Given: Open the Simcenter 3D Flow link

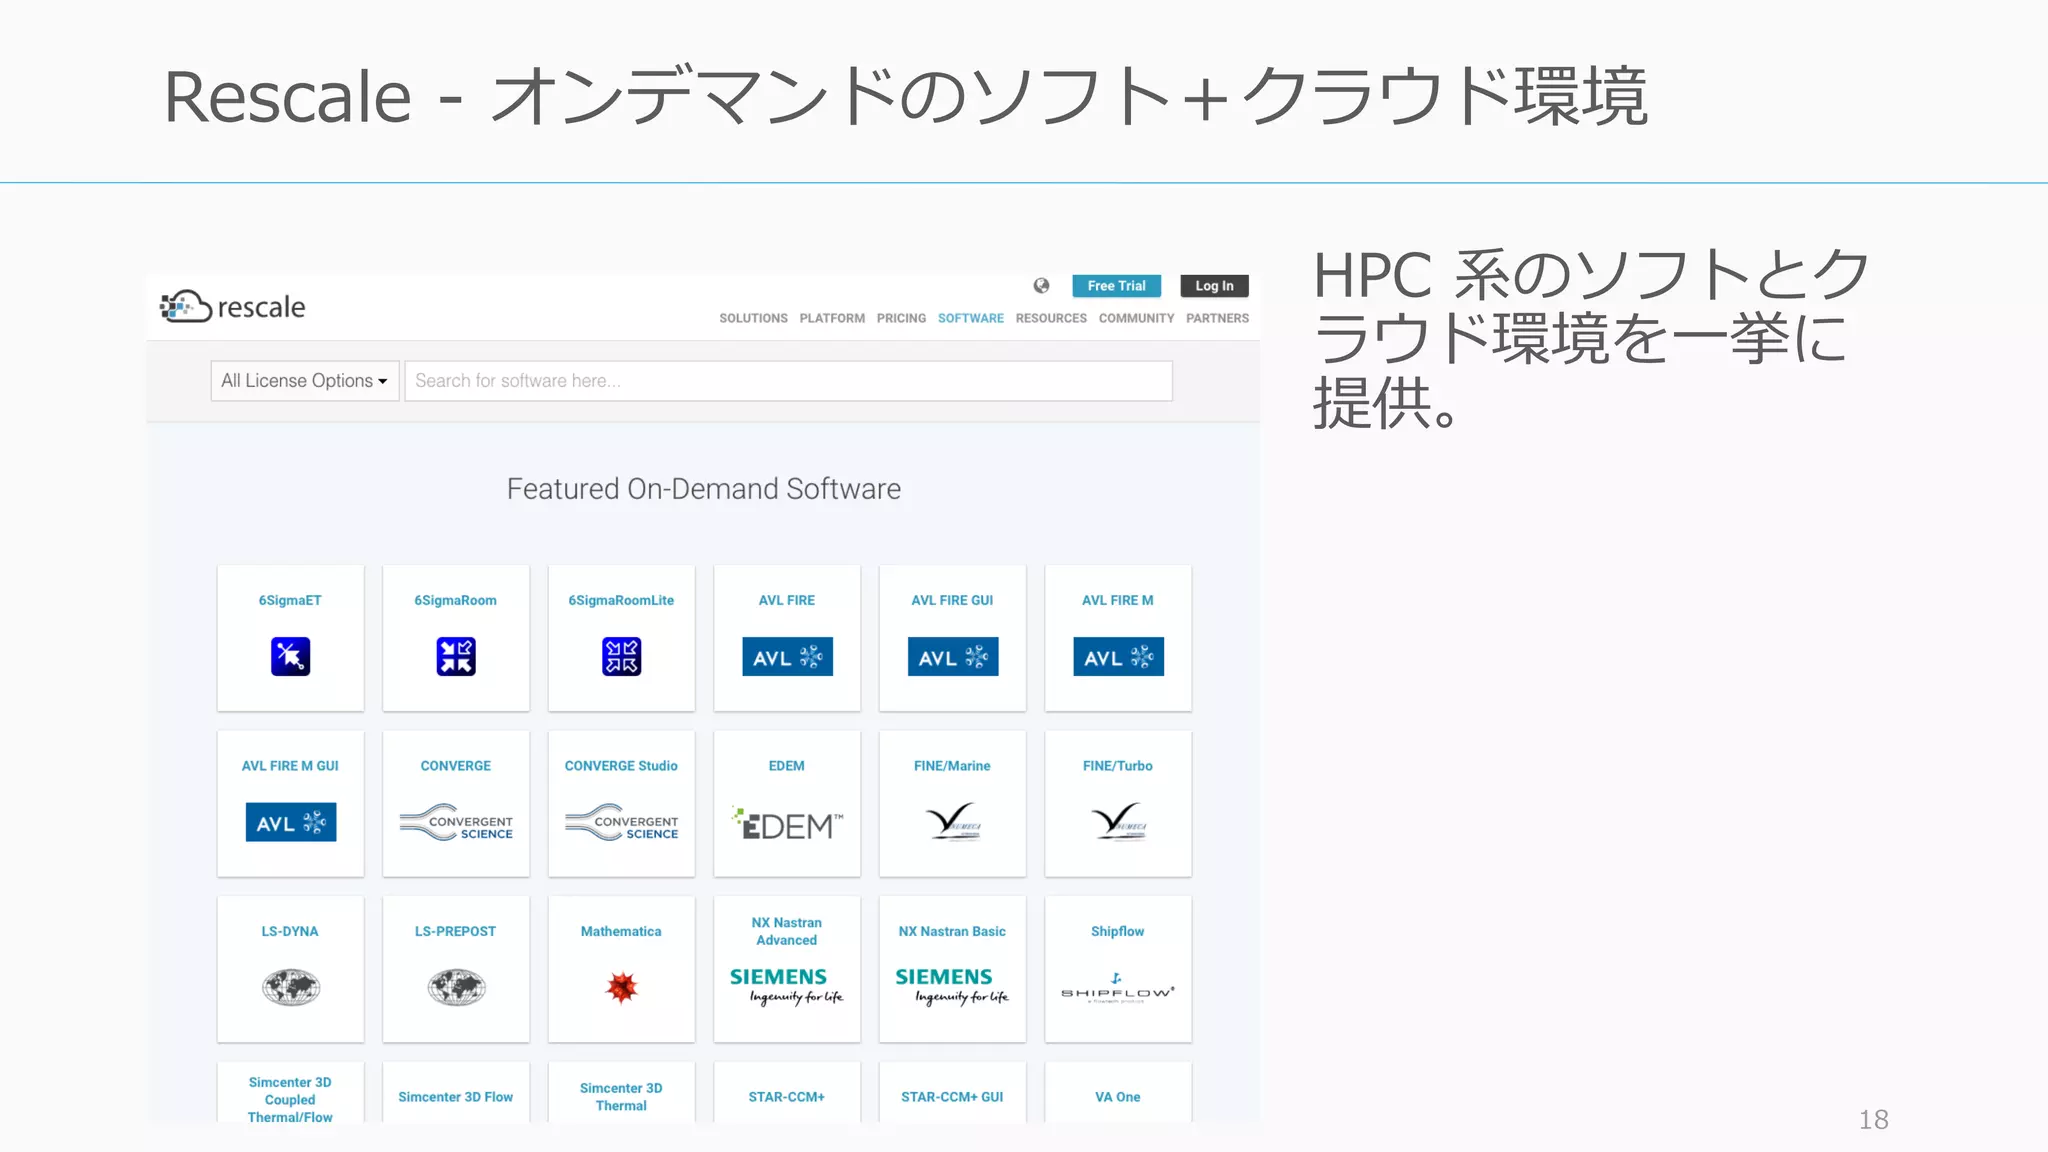Looking at the screenshot, I should (456, 1097).
